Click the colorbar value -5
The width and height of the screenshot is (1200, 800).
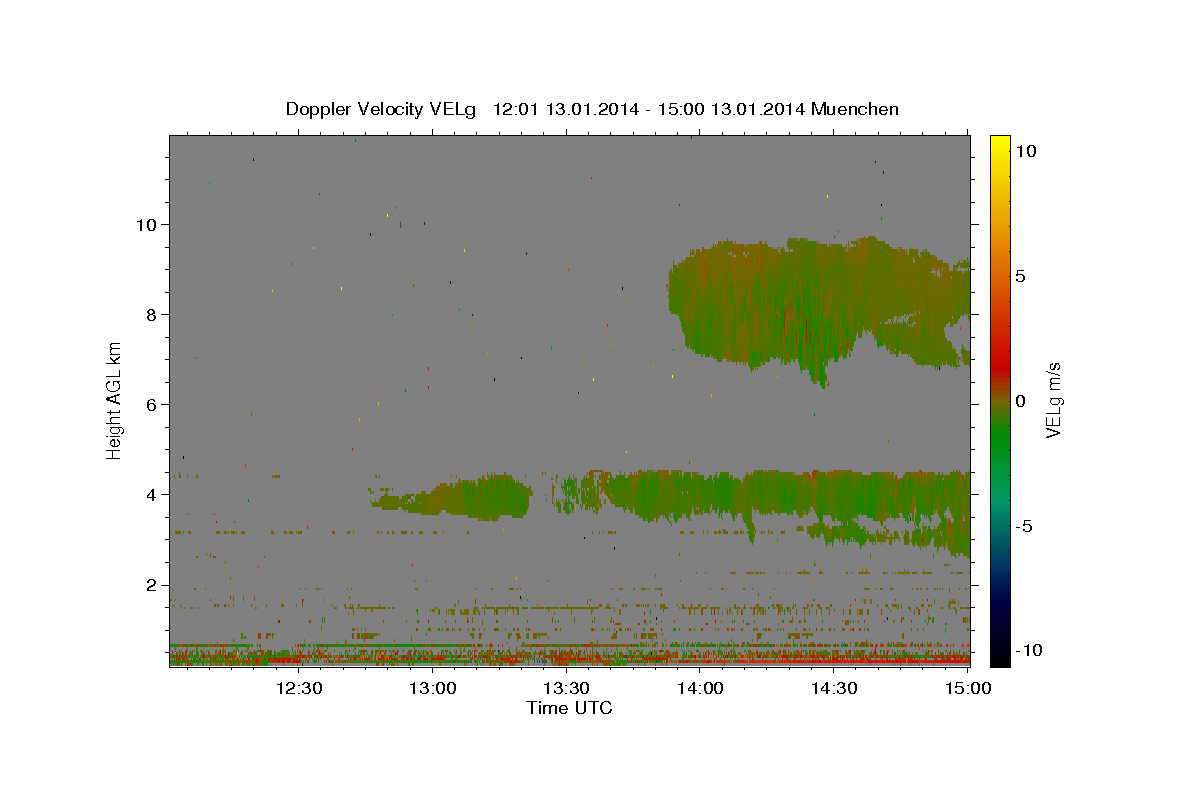click(1024, 526)
